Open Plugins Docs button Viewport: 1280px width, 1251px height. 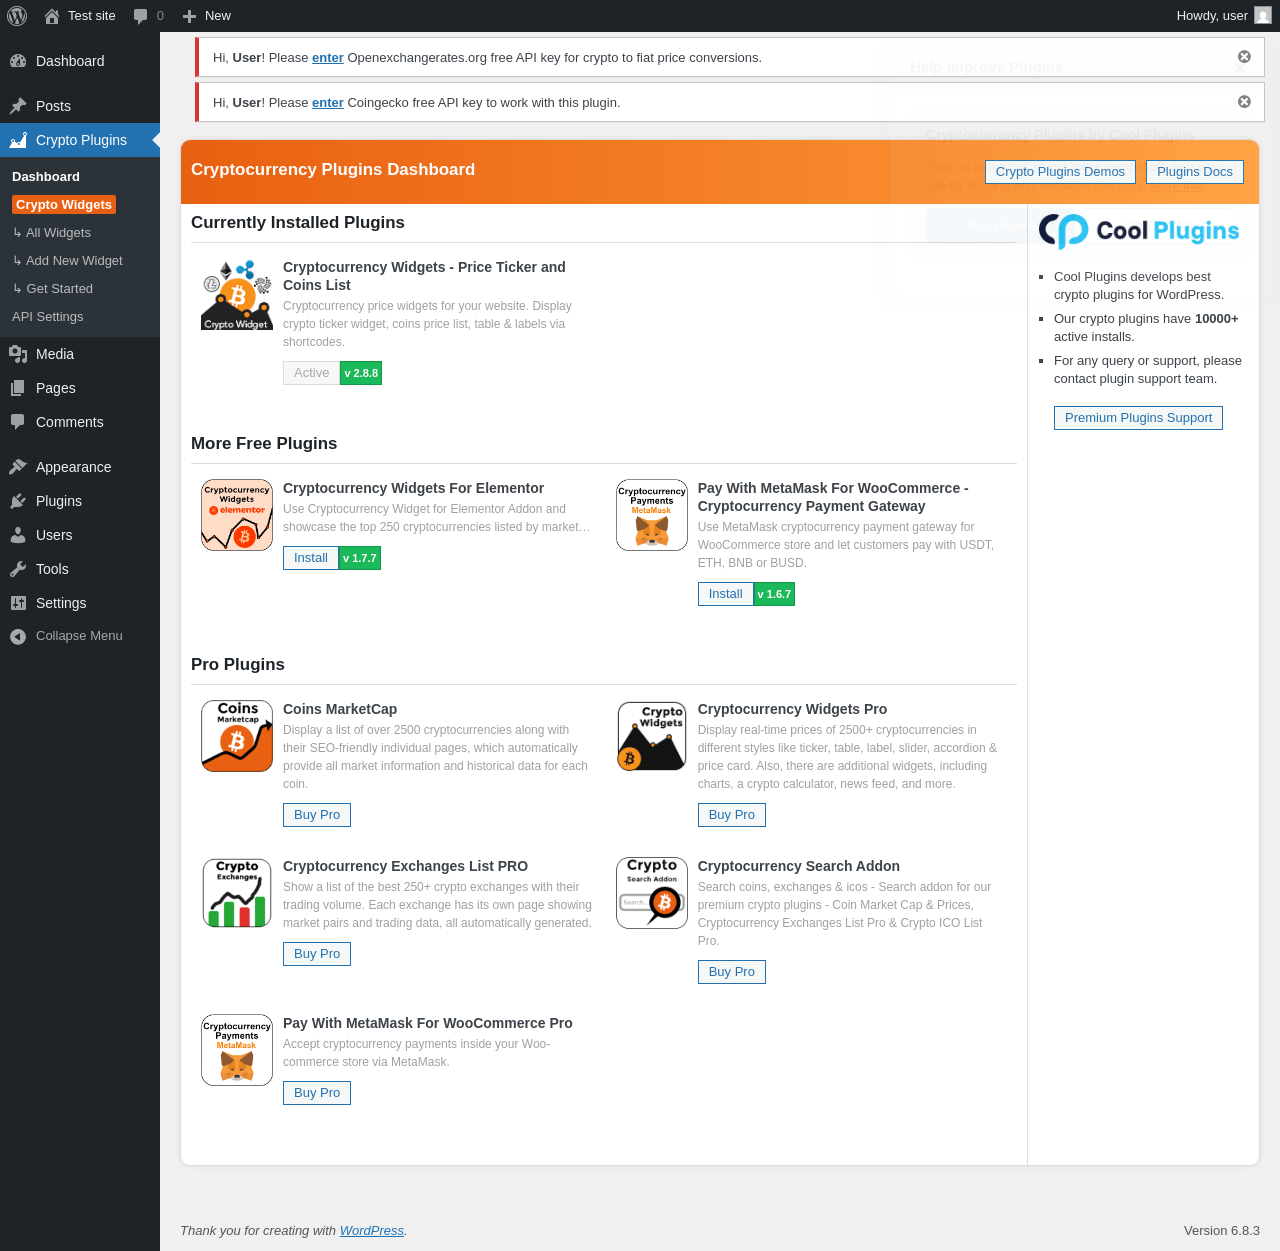tap(1195, 172)
